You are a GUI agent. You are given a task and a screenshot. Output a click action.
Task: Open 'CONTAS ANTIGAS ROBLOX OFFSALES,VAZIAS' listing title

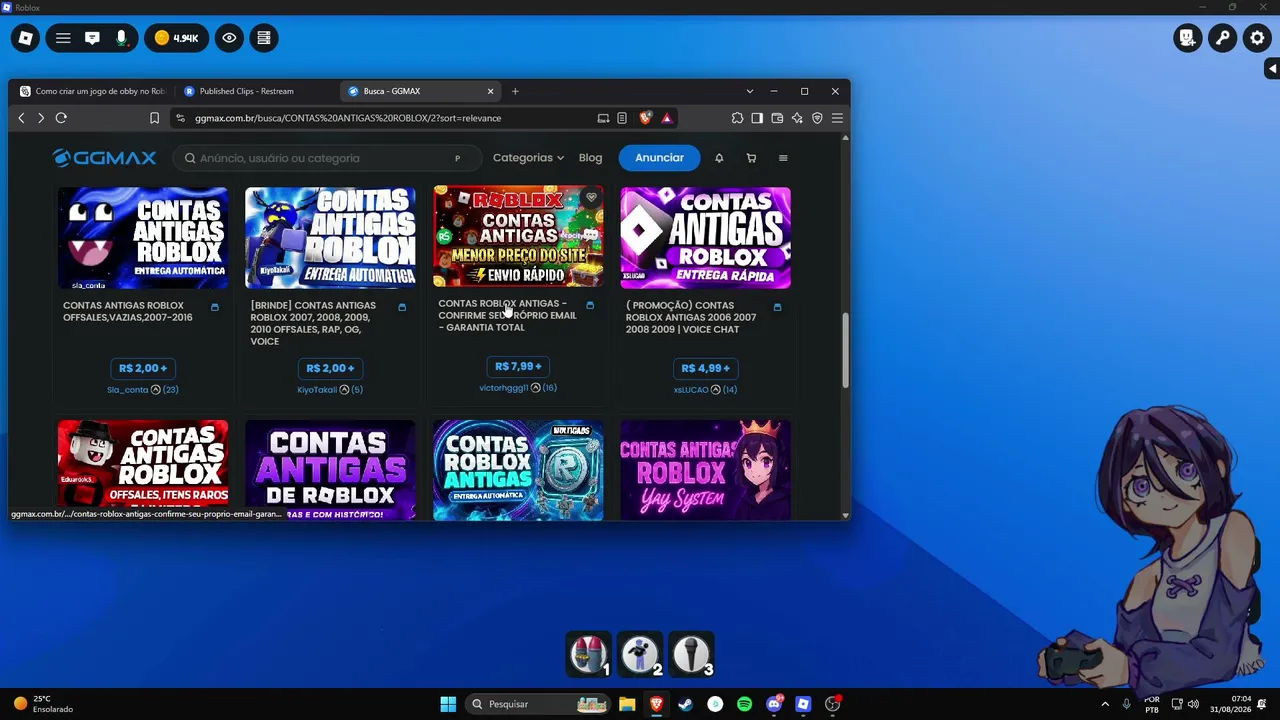coord(128,311)
